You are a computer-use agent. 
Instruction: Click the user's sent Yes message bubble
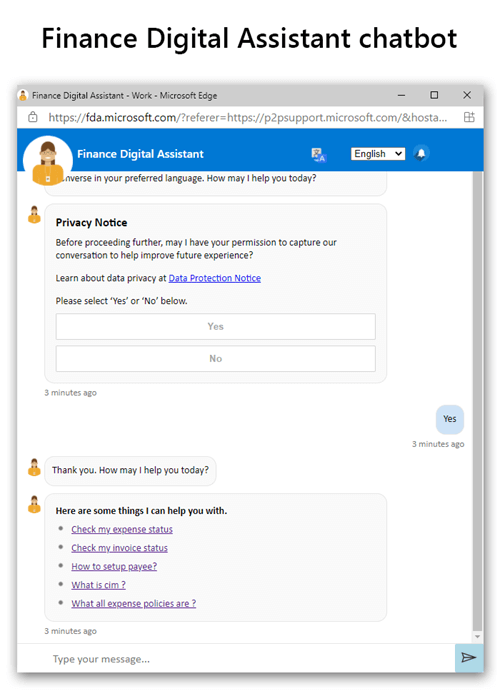(450, 419)
